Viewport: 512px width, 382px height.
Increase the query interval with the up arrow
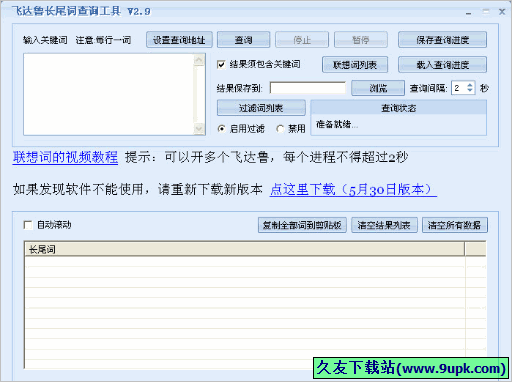(x=470, y=85)
